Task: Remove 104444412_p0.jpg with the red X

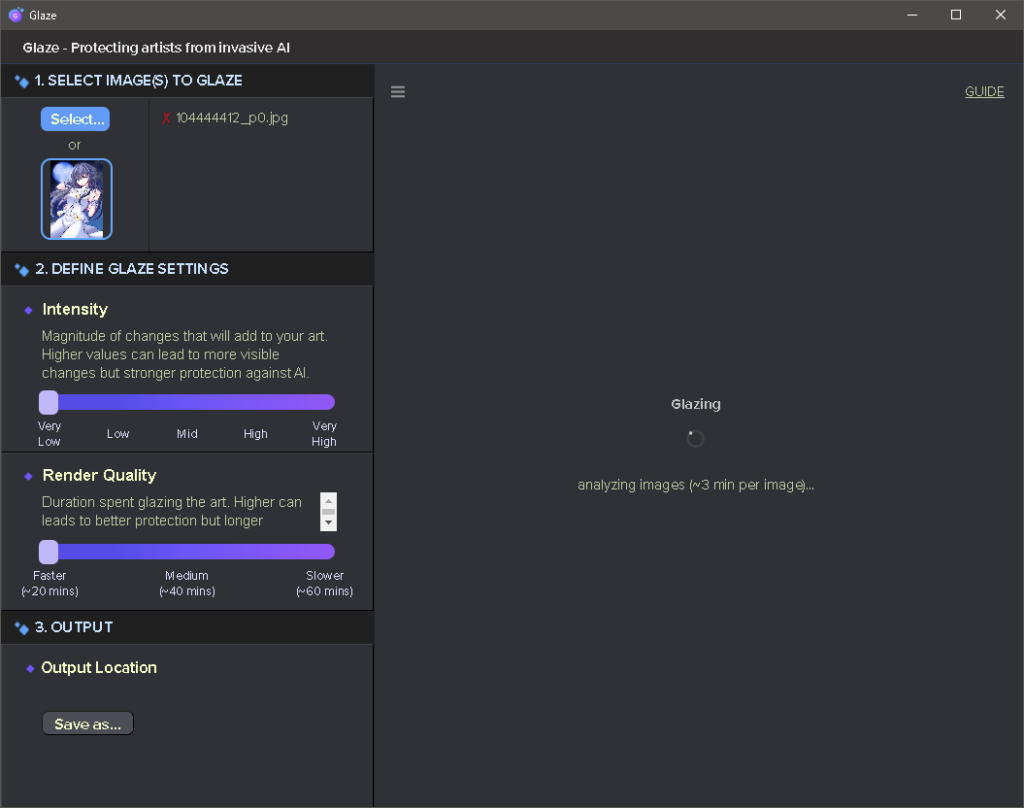Action: click(167, 118)
